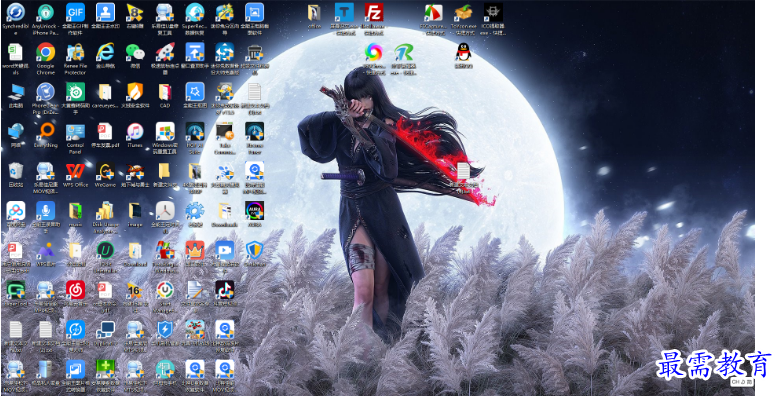The width and height of the screenshot is (780, 396).
Task: Open the blue gear settings shortcut
Action: pyautogui.click(x=195, y=211)
